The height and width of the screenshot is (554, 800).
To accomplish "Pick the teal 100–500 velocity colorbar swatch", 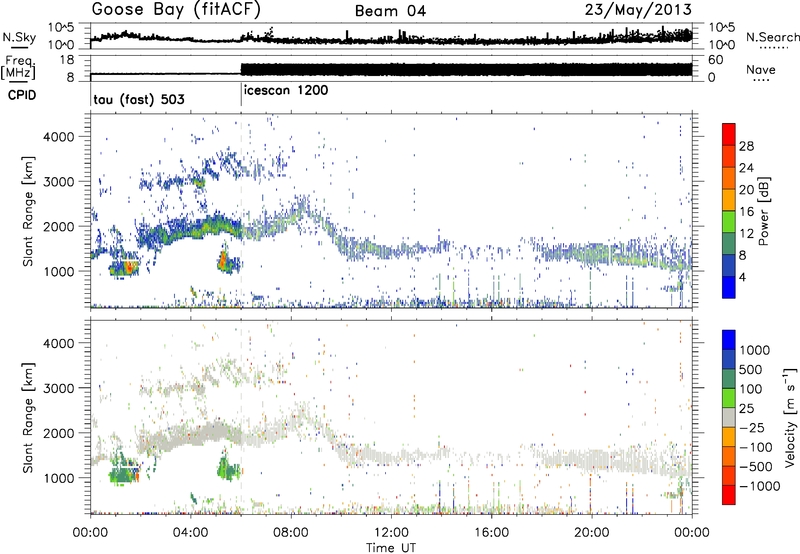I will (x=729, y=378).
